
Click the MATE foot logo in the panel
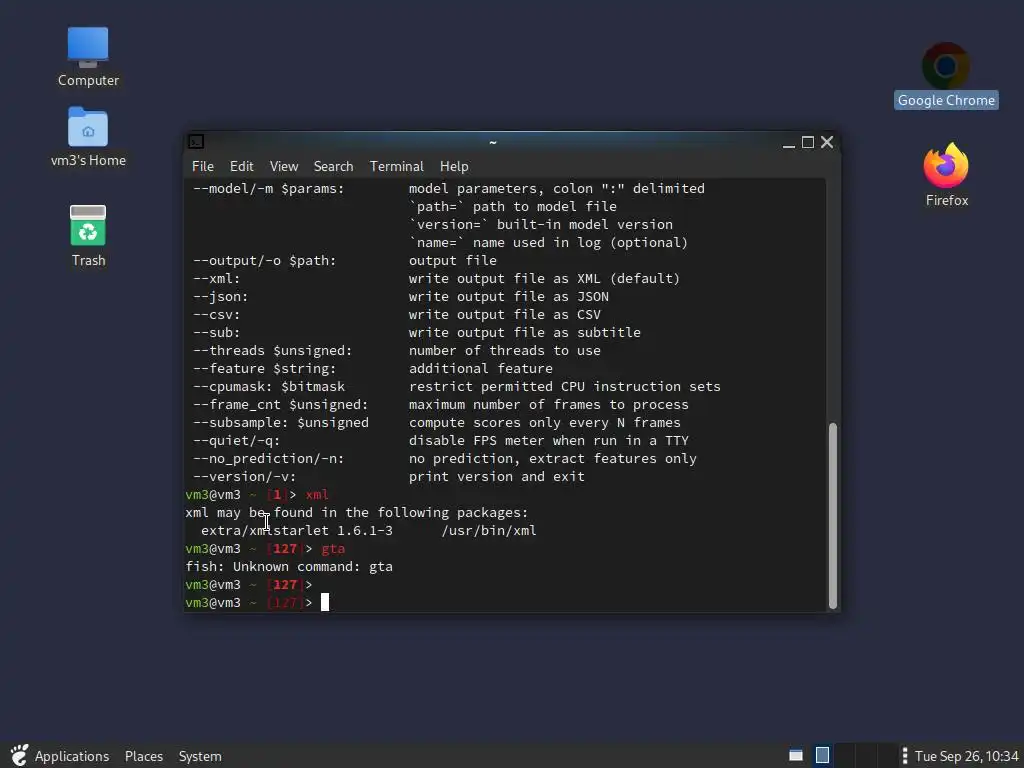click(x=19, y=756)
